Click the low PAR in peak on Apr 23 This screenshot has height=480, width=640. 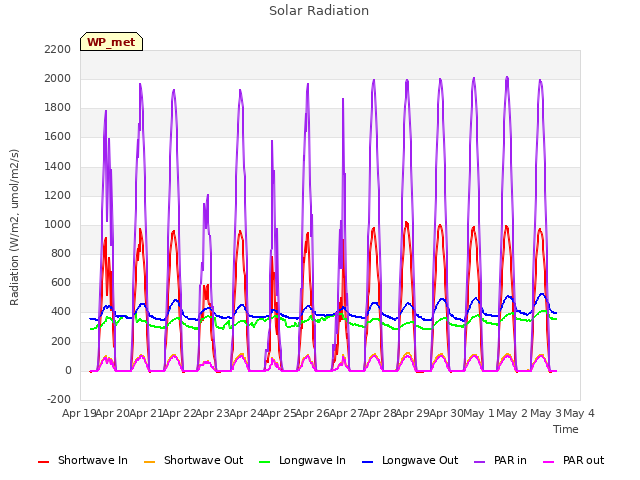click(208, 195)
